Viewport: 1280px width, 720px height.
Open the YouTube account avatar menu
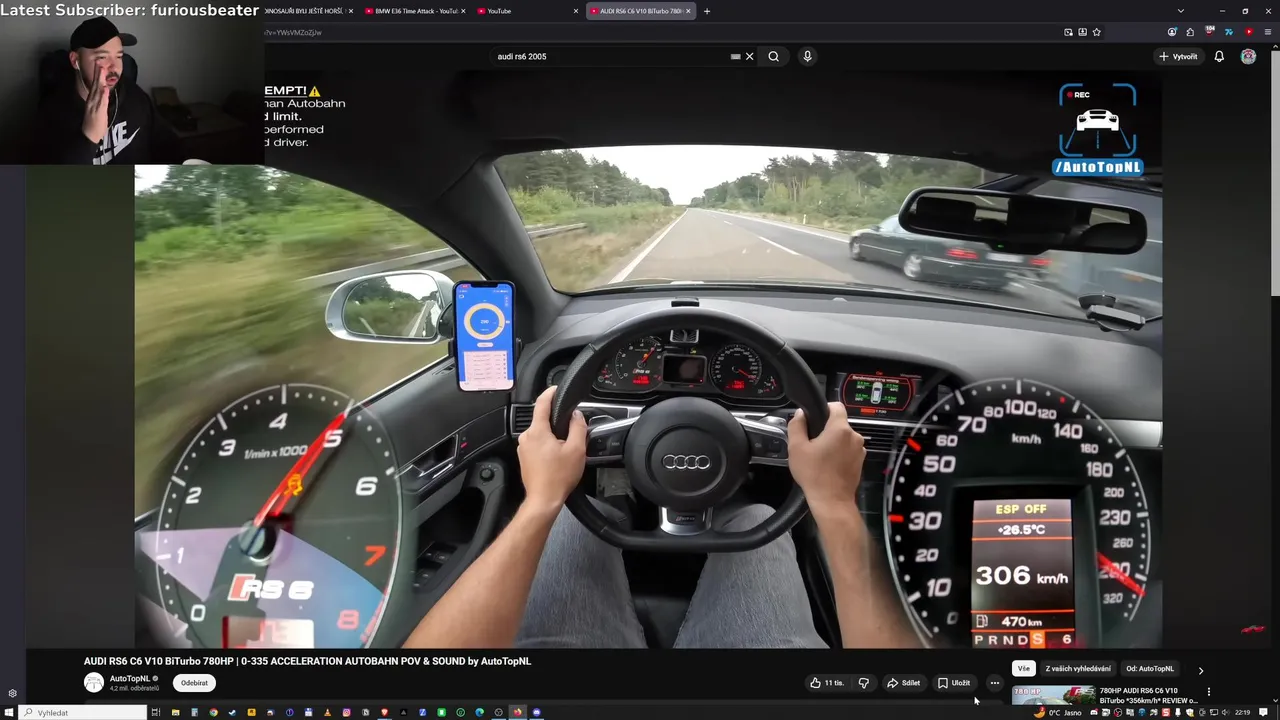pyautogui.click(x=1248, y=57)
